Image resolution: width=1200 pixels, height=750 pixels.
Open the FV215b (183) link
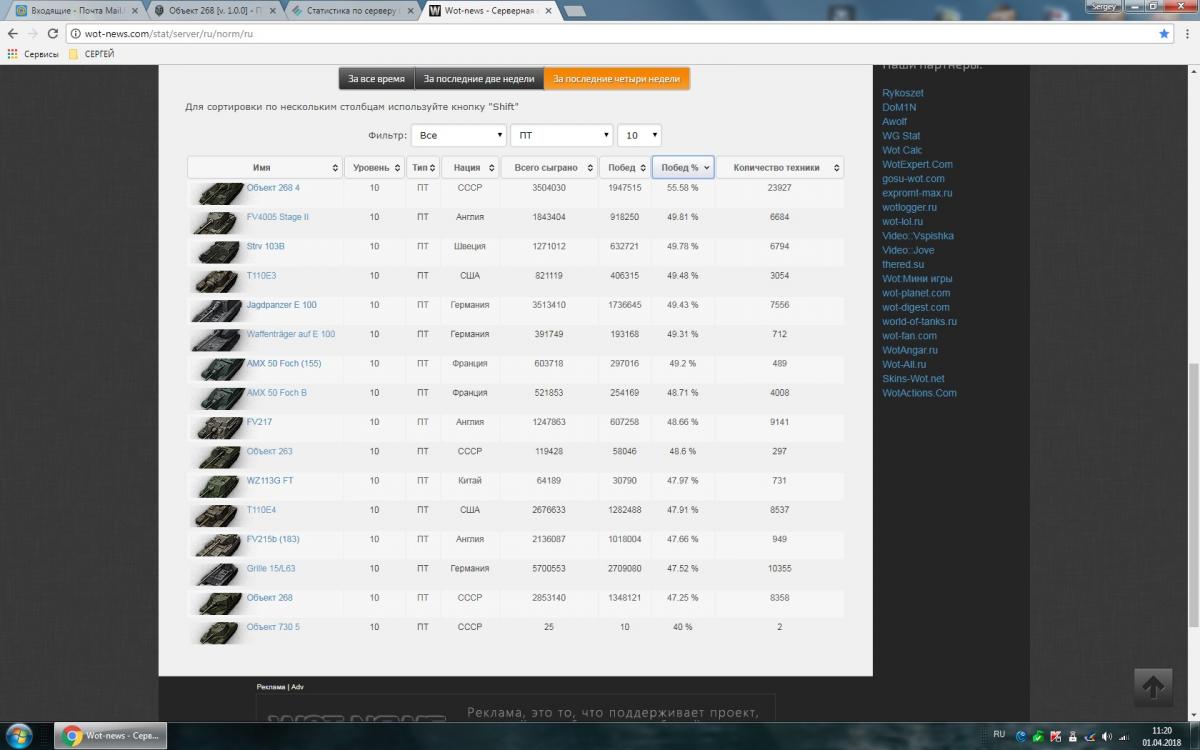click(273, 539)
